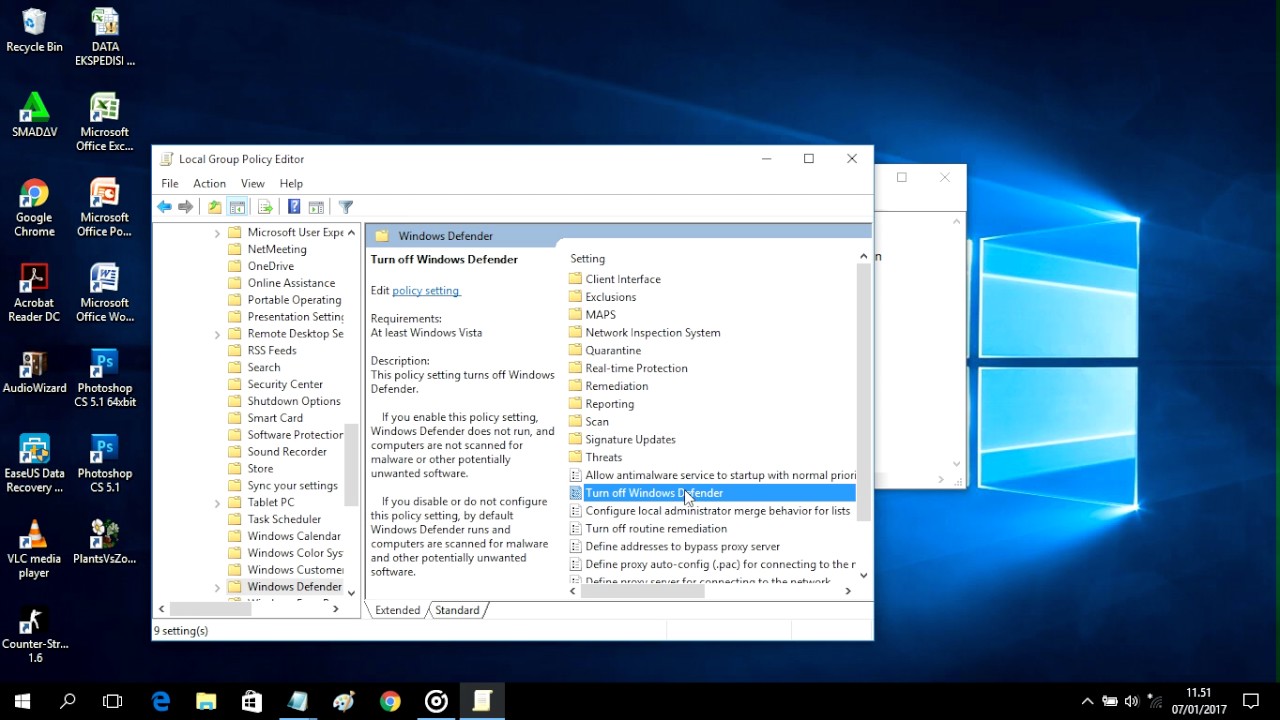Expand the Remote Desktop Services tree node
This screenshot has width=1280, height=720.
(x=217, y=334)
